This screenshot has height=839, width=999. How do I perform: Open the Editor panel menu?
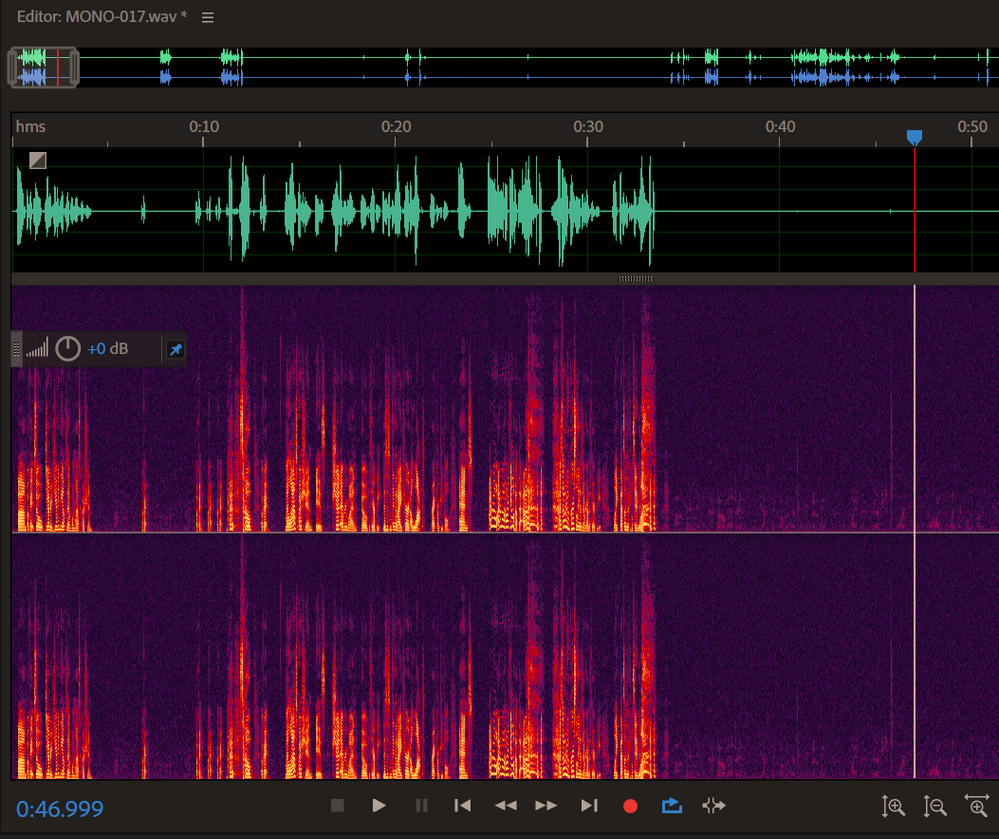(207, 17)
